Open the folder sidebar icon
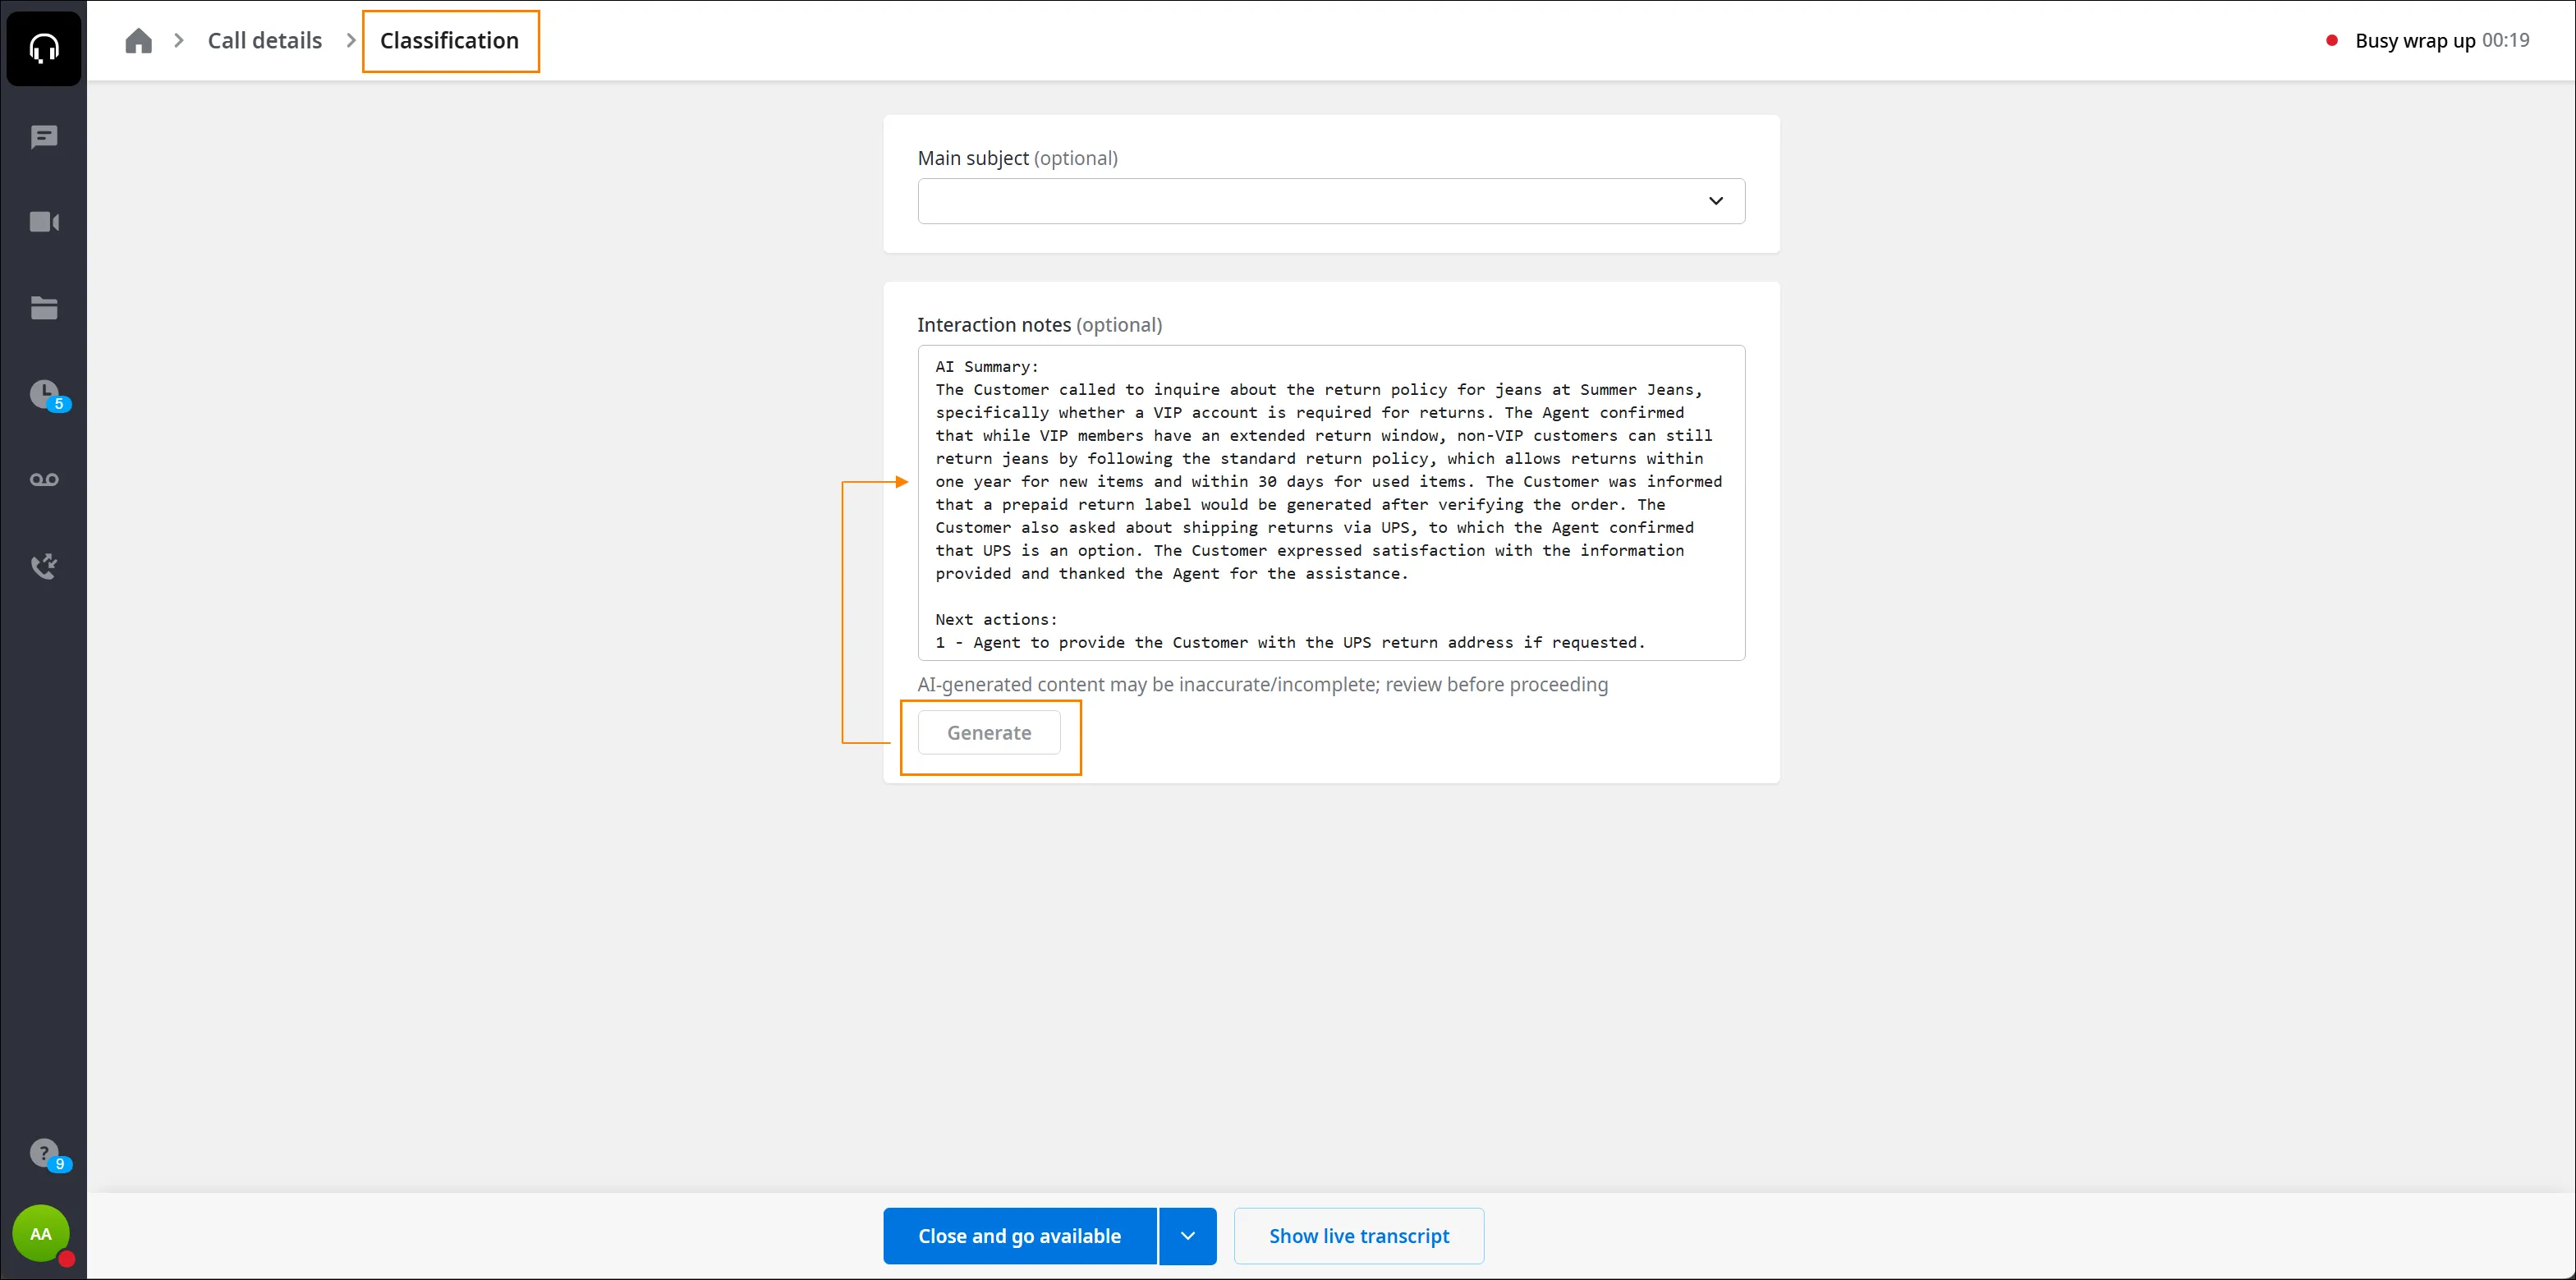This screenshot has height=1280, width=2576. (x=44, y=308)
